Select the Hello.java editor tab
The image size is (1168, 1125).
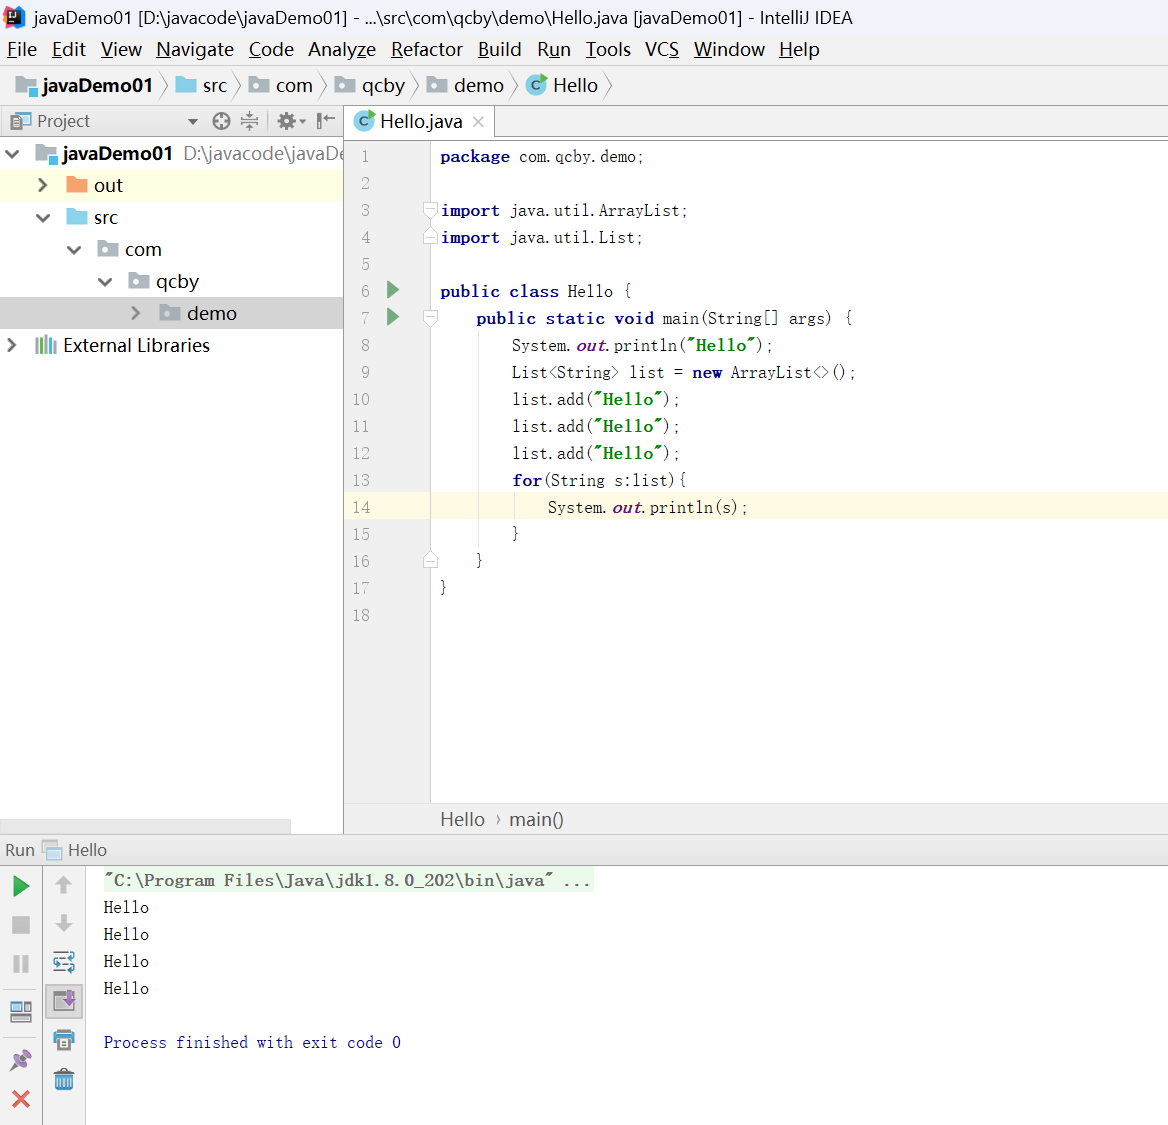[x=421, y=121]
